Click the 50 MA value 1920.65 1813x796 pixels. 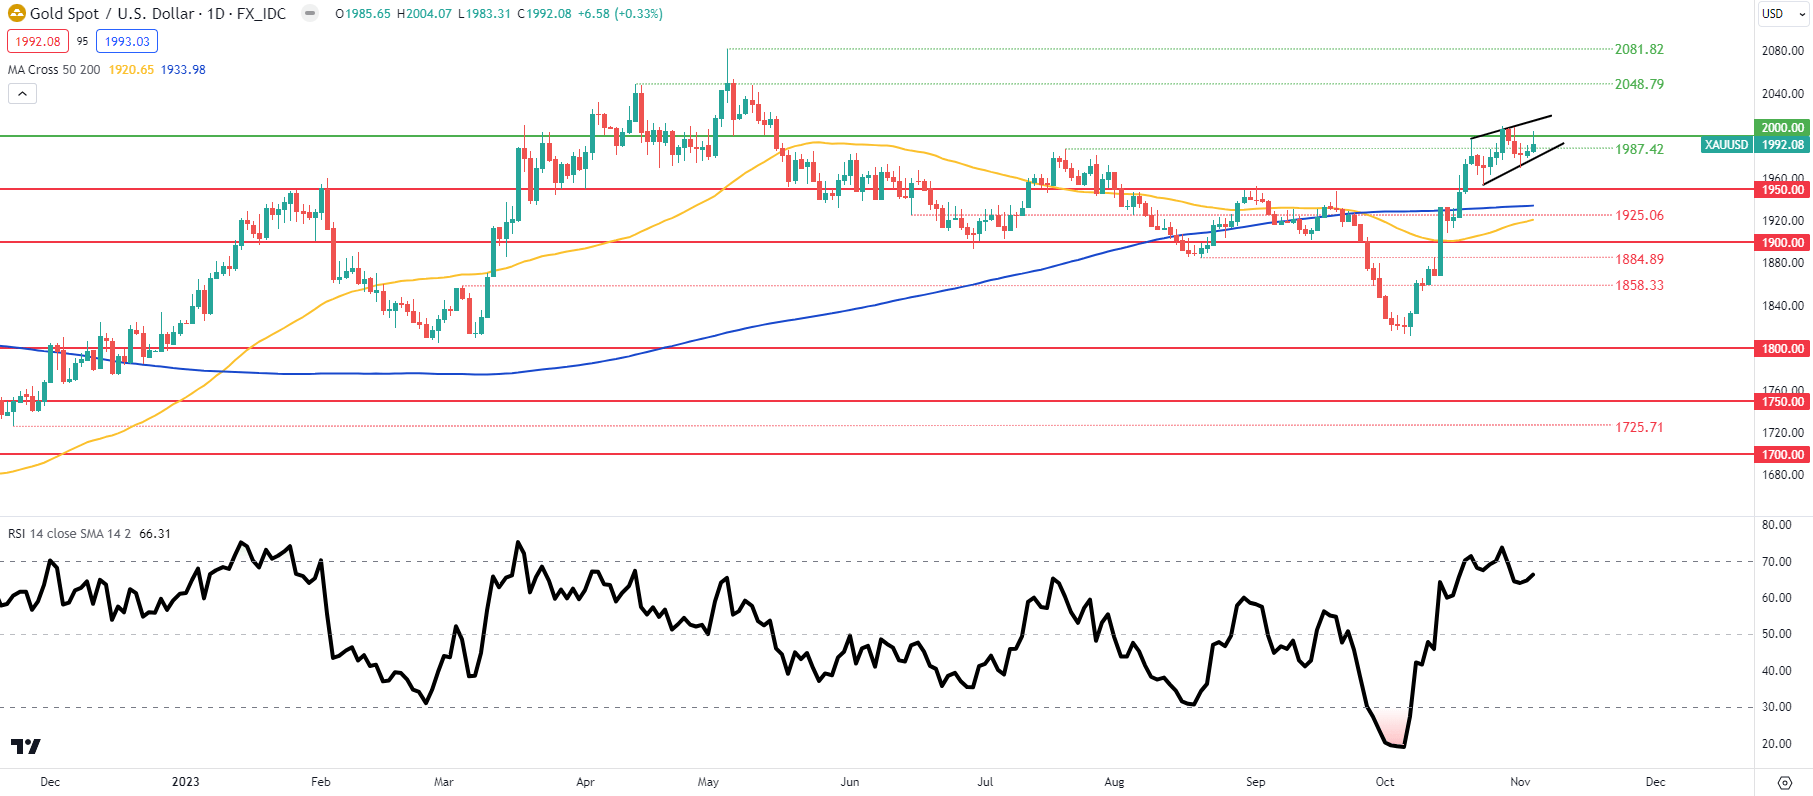coord(131,70)
